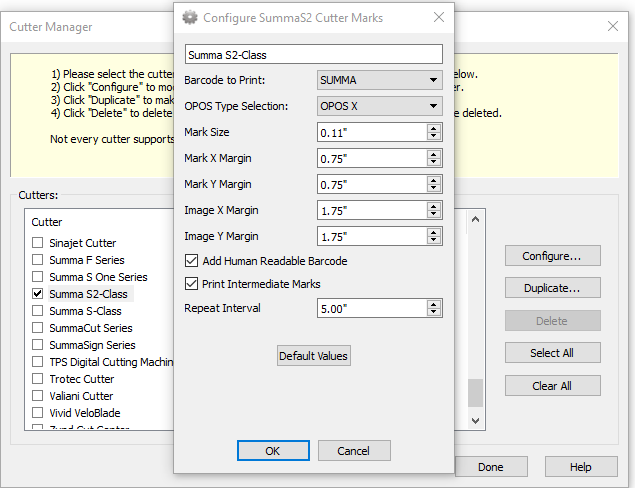The height and width of the screenshot is (488, 635).
Task: Click the Repeat Interval value field
Action: [x=372, y=308]
